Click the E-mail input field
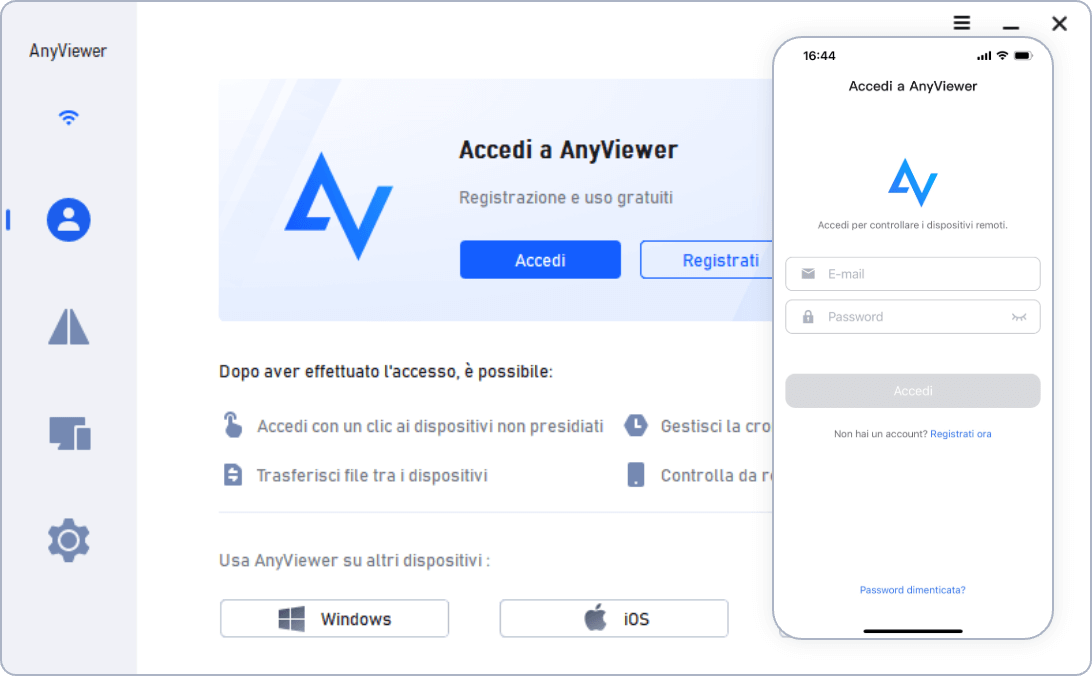Screen dimensions: 1092x676 coord(912,274)
